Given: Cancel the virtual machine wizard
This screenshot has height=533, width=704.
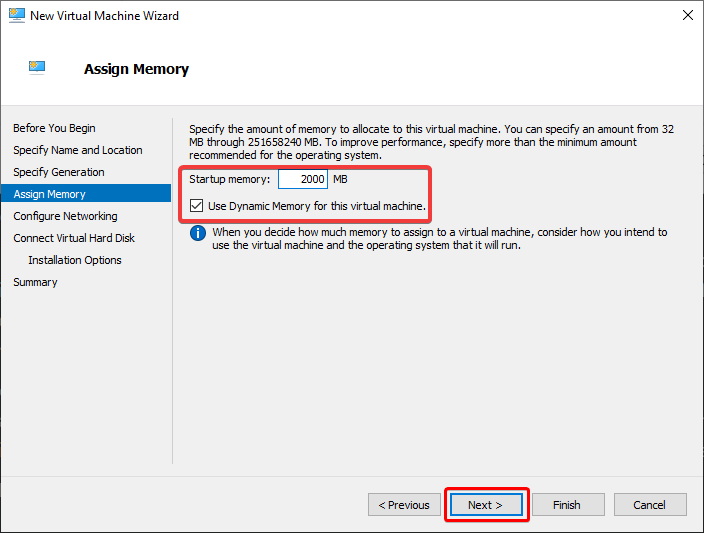Looking at the screenshot, I should click(650, 505).
